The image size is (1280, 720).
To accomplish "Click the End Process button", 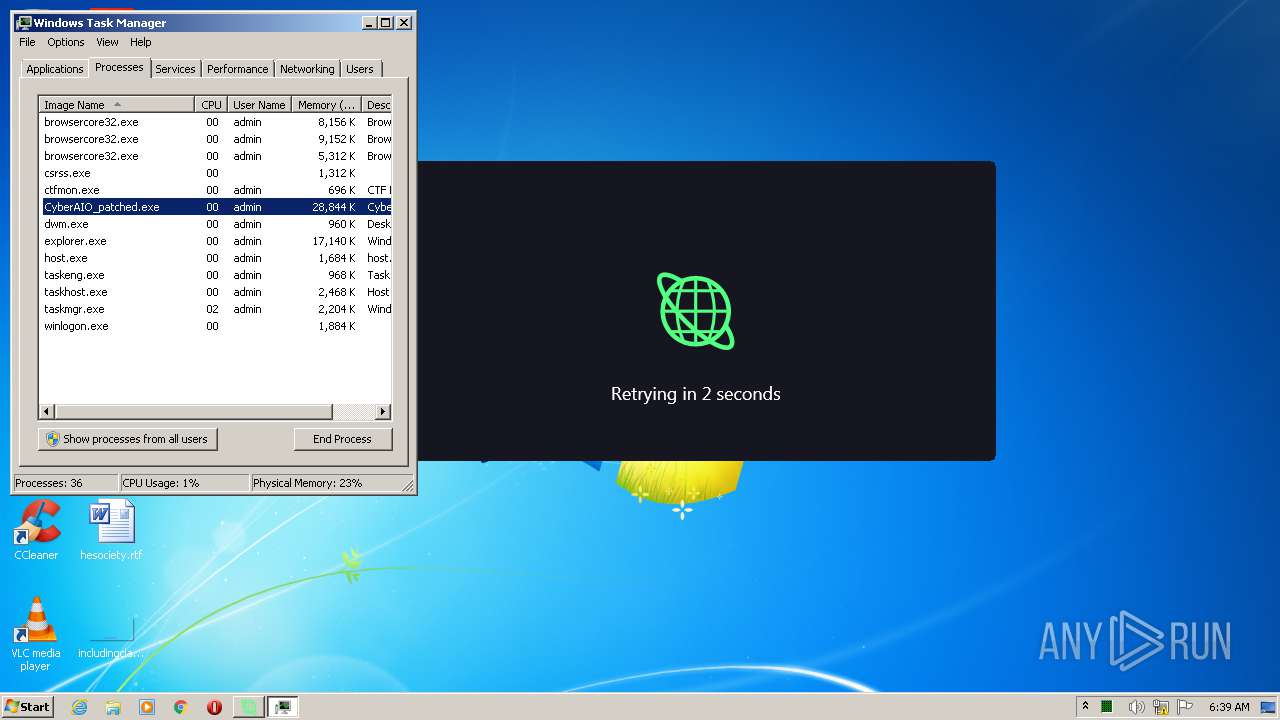I will [x=342, y=439].
